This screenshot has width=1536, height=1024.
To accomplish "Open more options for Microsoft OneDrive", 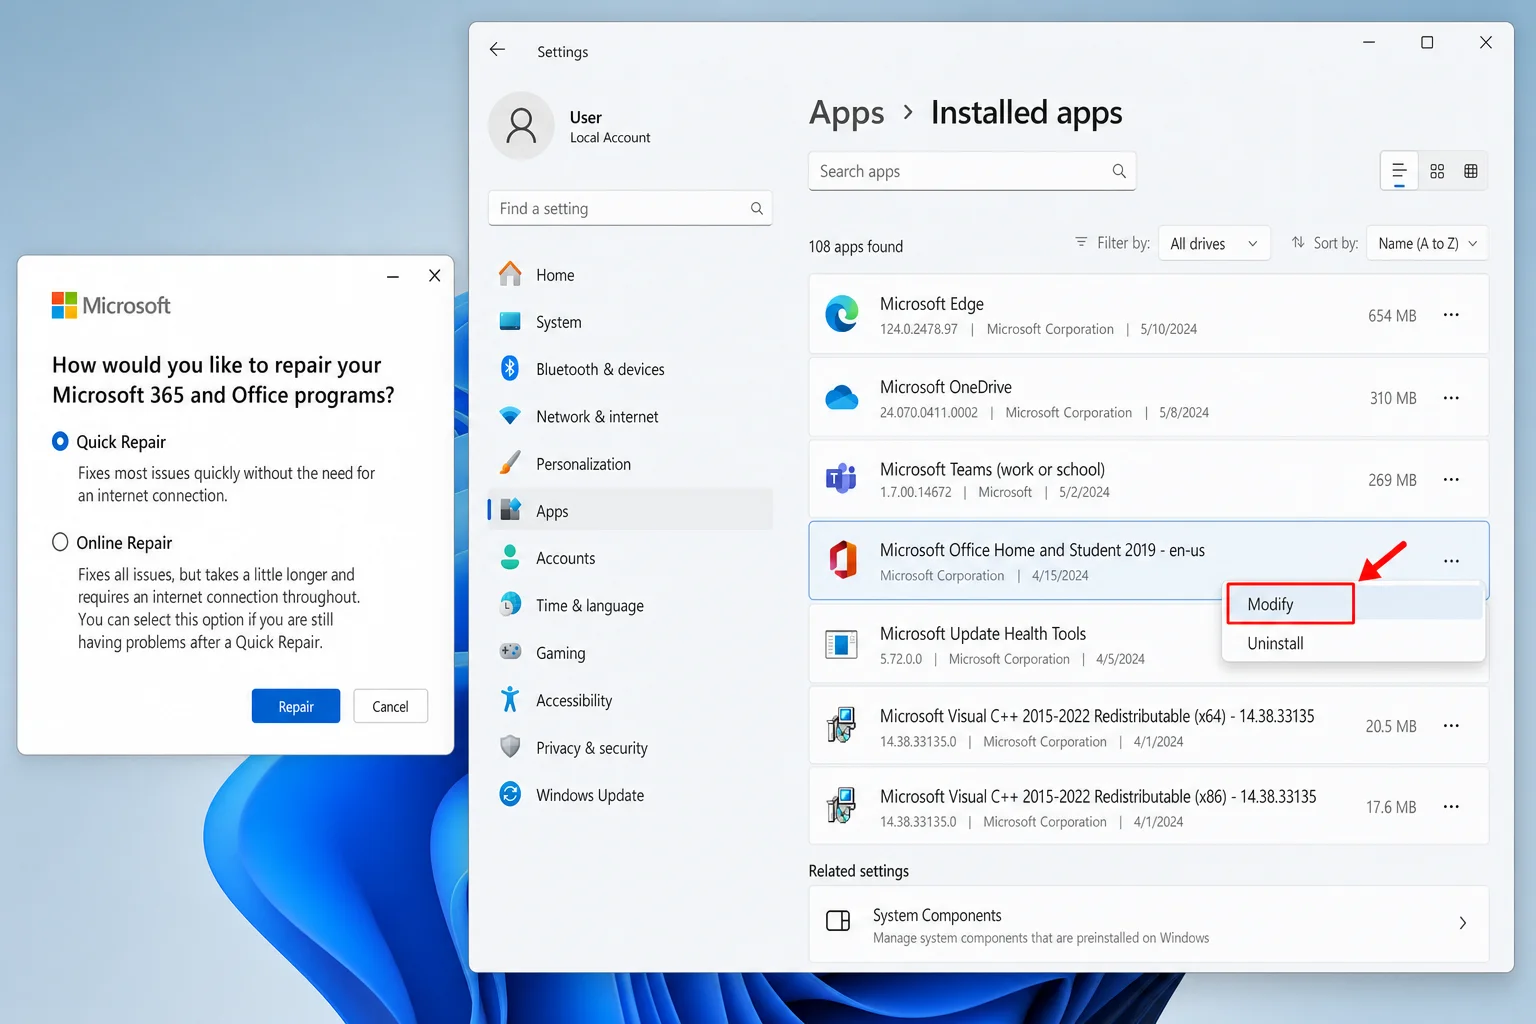I will [1451, 398].
